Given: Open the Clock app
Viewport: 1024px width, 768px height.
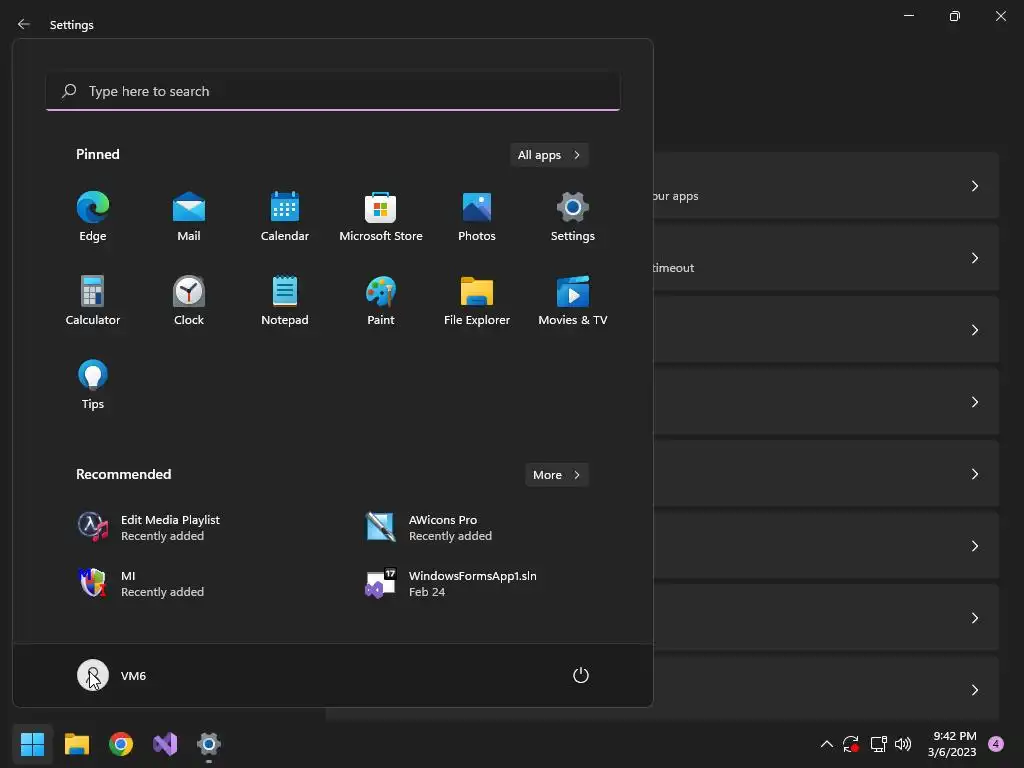Looking at the screenshot, I should tap(189, 301).
